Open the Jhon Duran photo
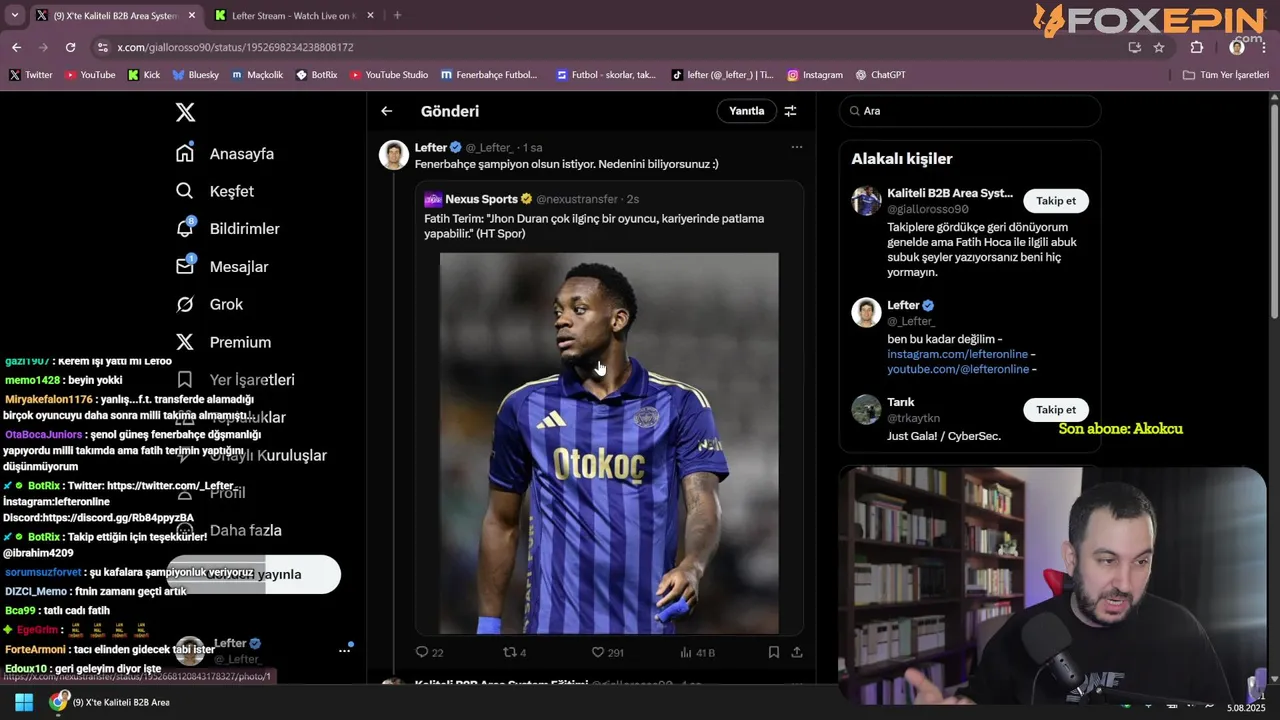Screen dimensions: 1280x720 tap(609, 443)
